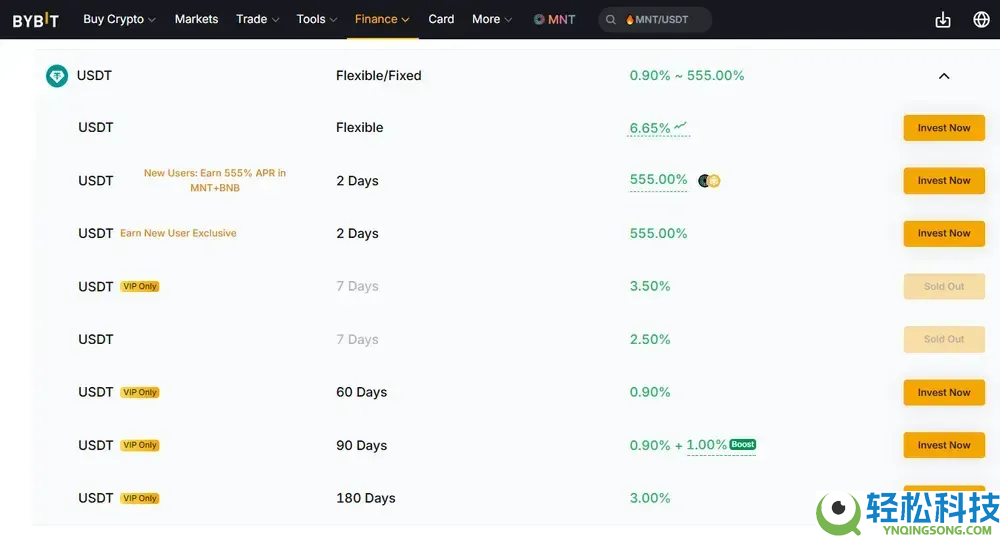1000x536 pixels.
Task: Click the MNT token icon in navbar
Action: [539, 20]
